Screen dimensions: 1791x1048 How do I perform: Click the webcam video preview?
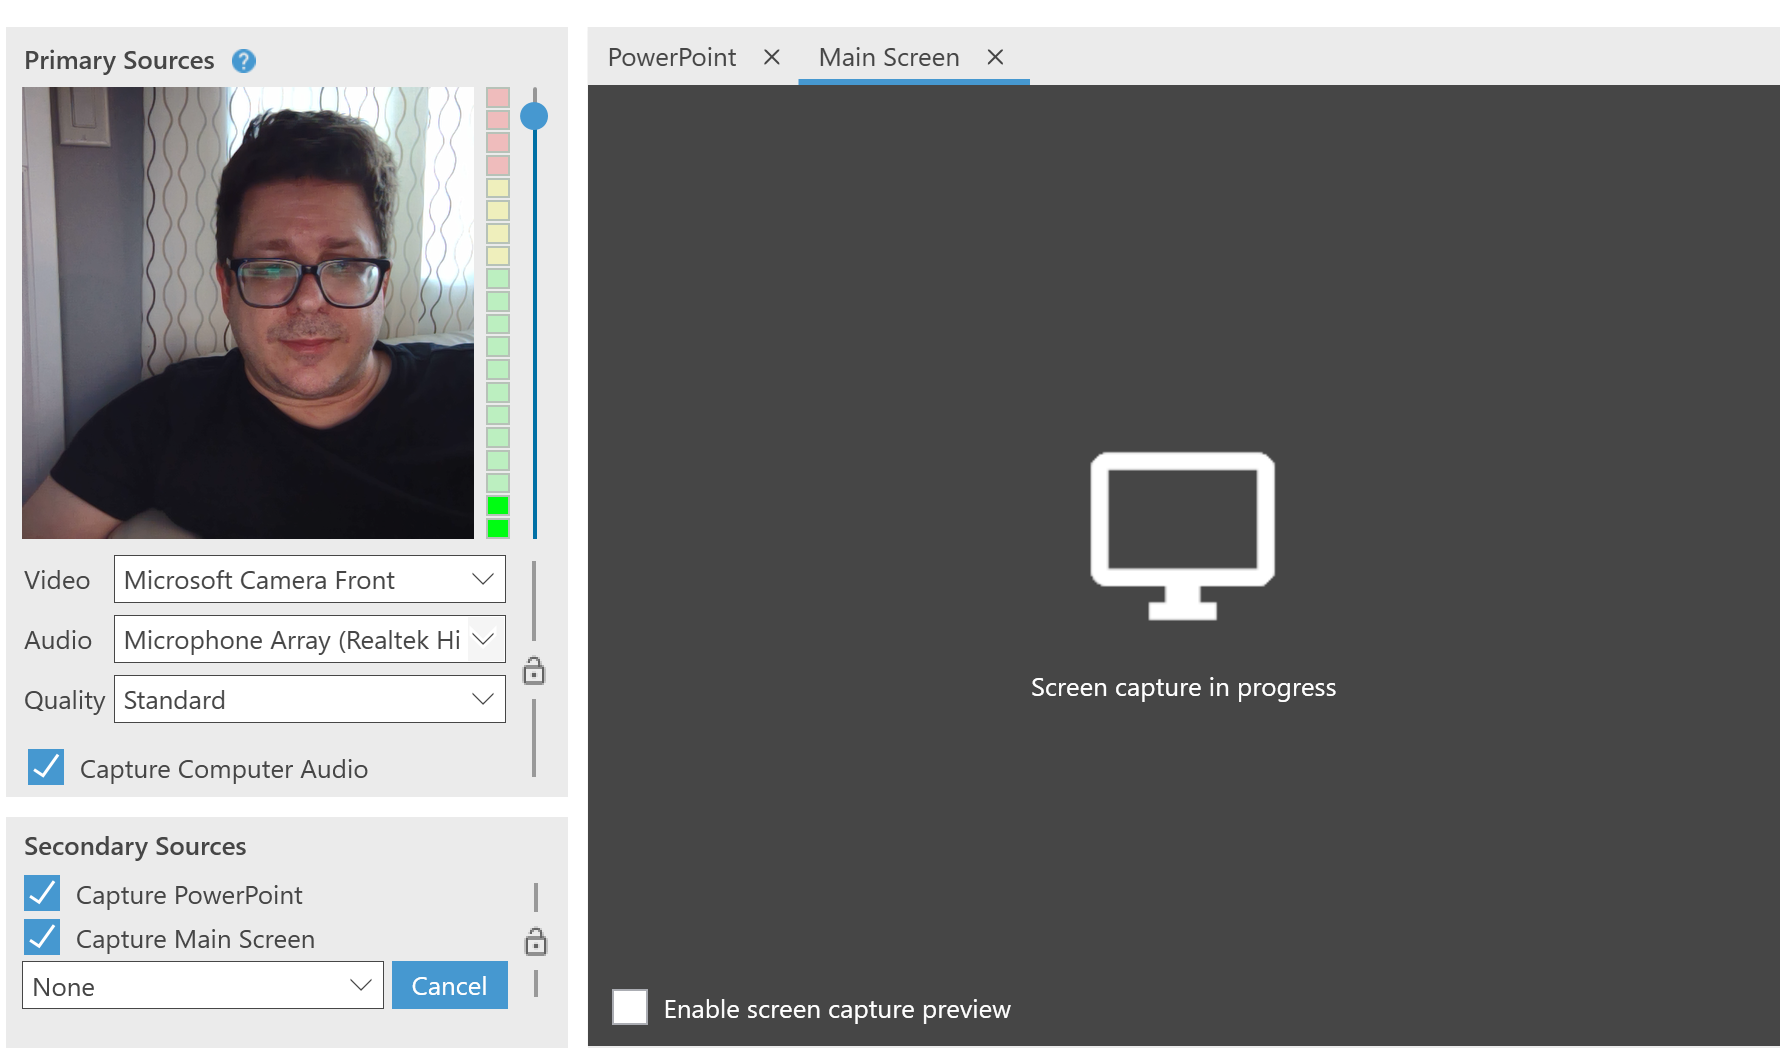coord(248,312)
